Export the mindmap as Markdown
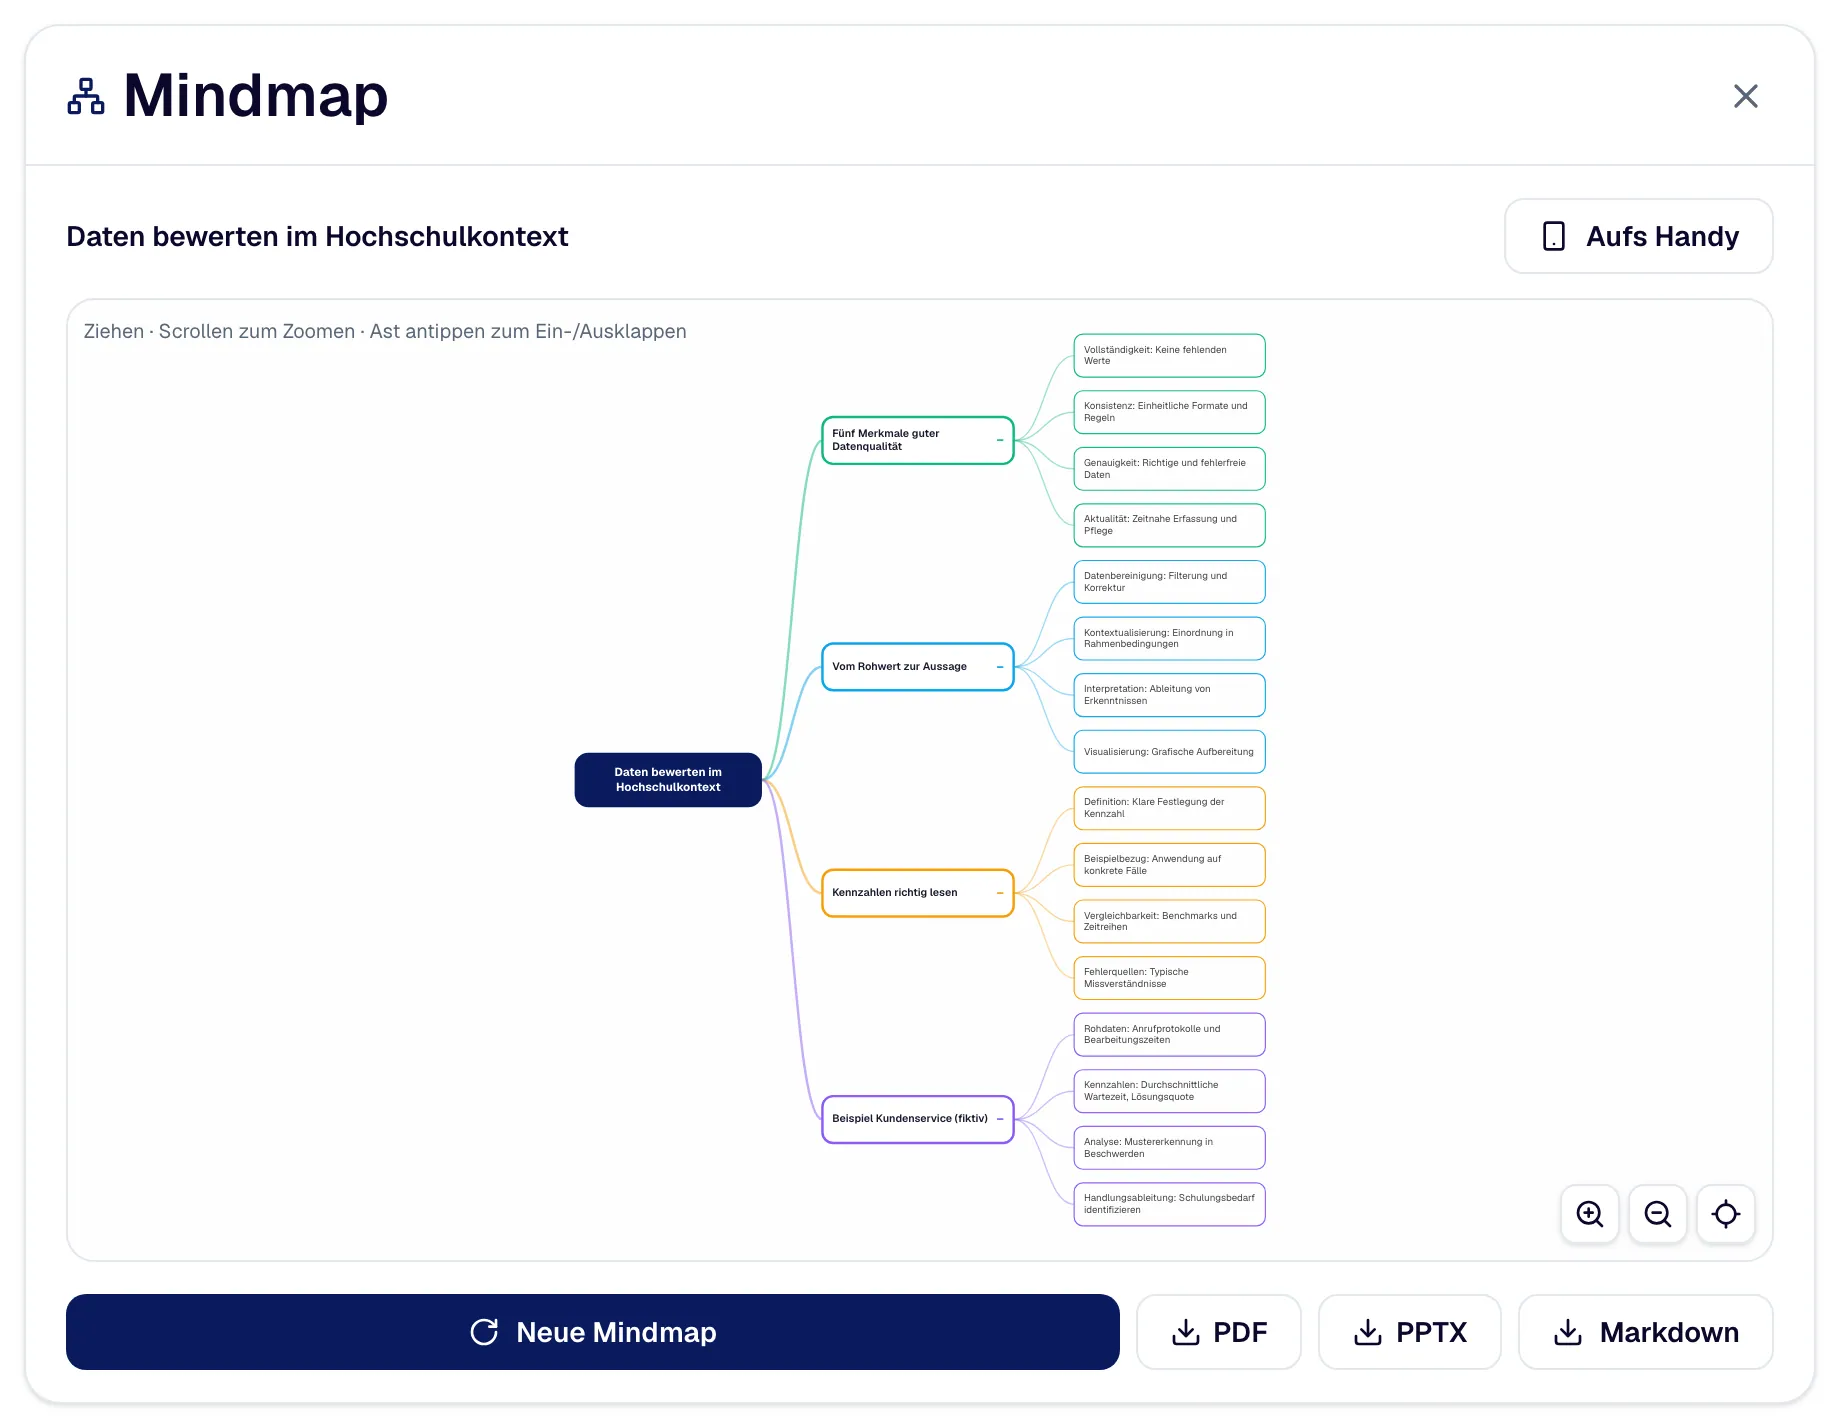The image size is (1840, 1428). point(1646,1332)
